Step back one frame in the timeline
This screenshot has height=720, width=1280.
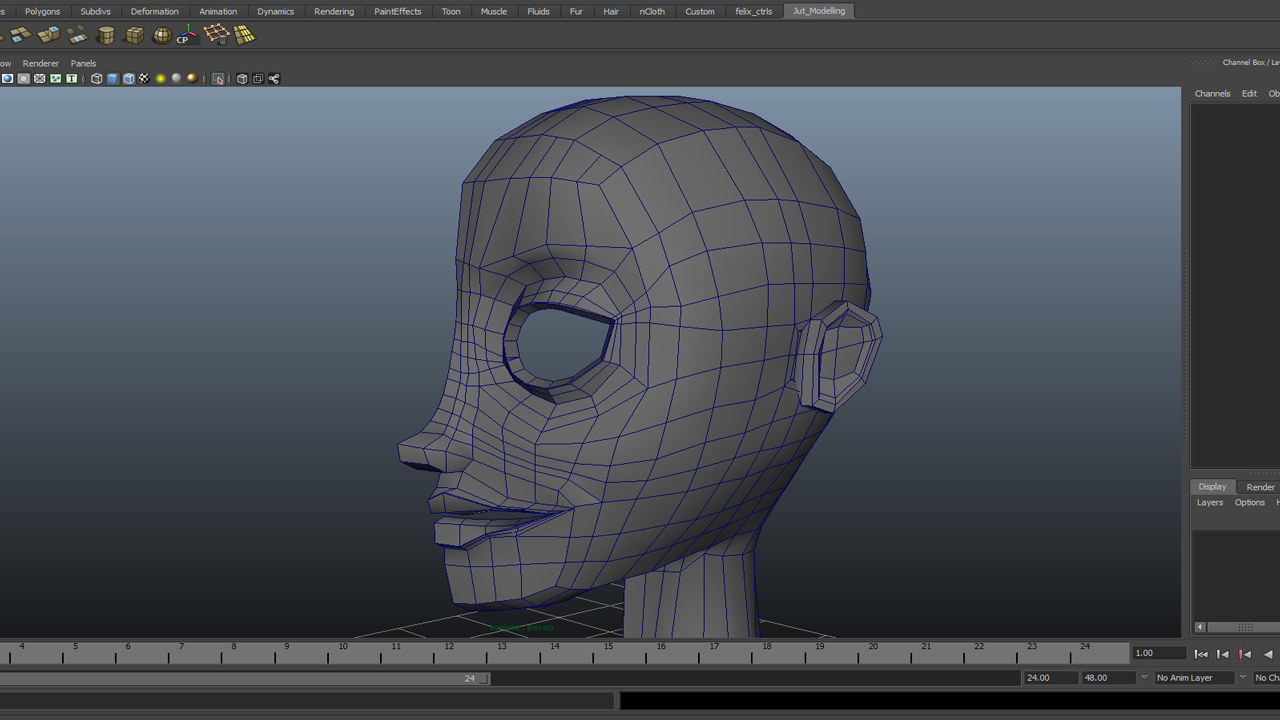[1223, 653]
